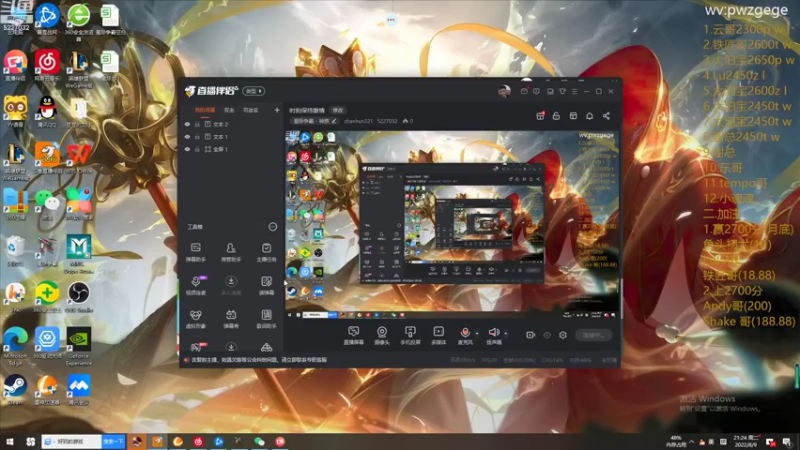
Task: Add a new scene with the plus button
Action: coord(277,110)
